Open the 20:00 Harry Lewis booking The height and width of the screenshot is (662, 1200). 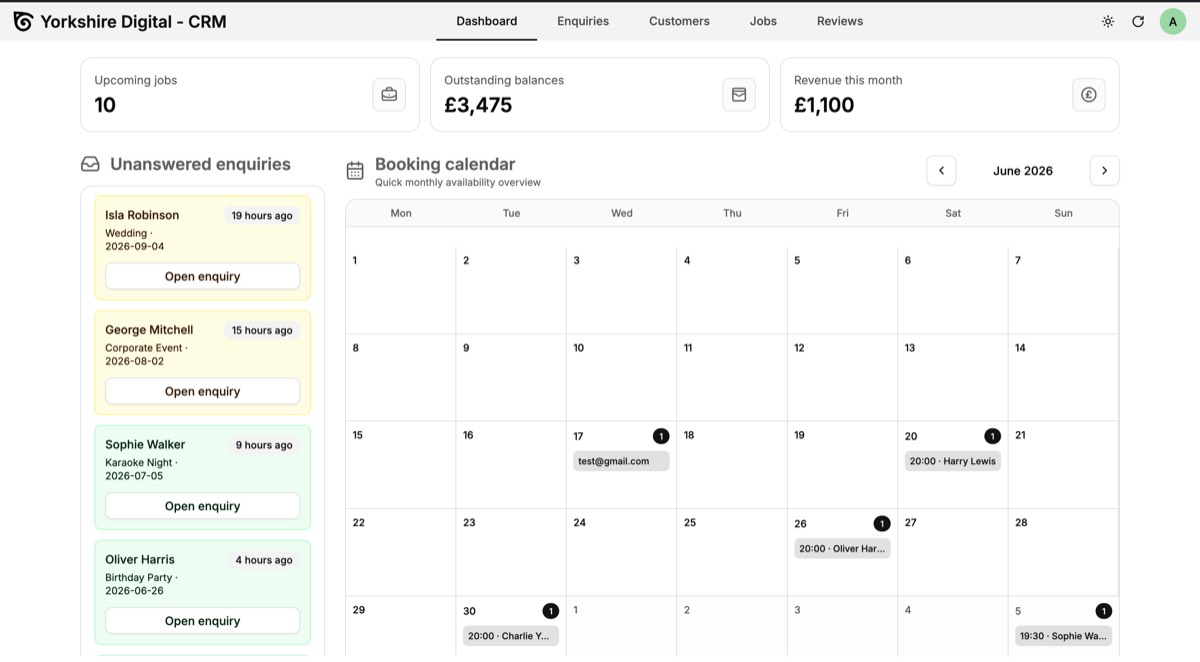pos(953,461)
